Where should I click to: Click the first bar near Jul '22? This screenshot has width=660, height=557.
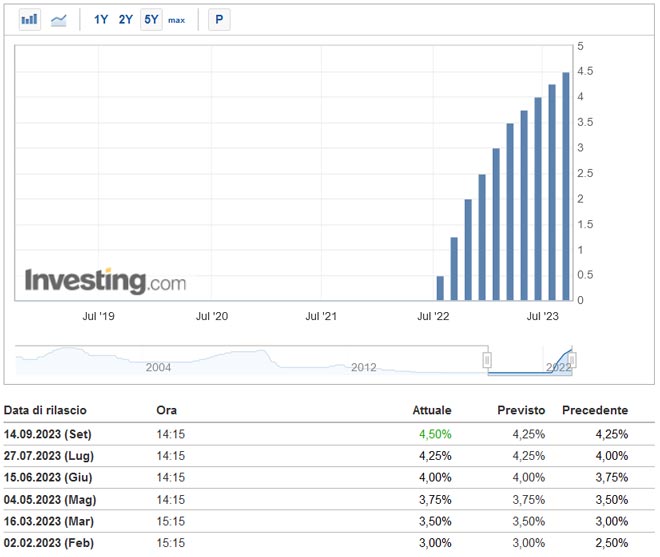coord(440,288)
